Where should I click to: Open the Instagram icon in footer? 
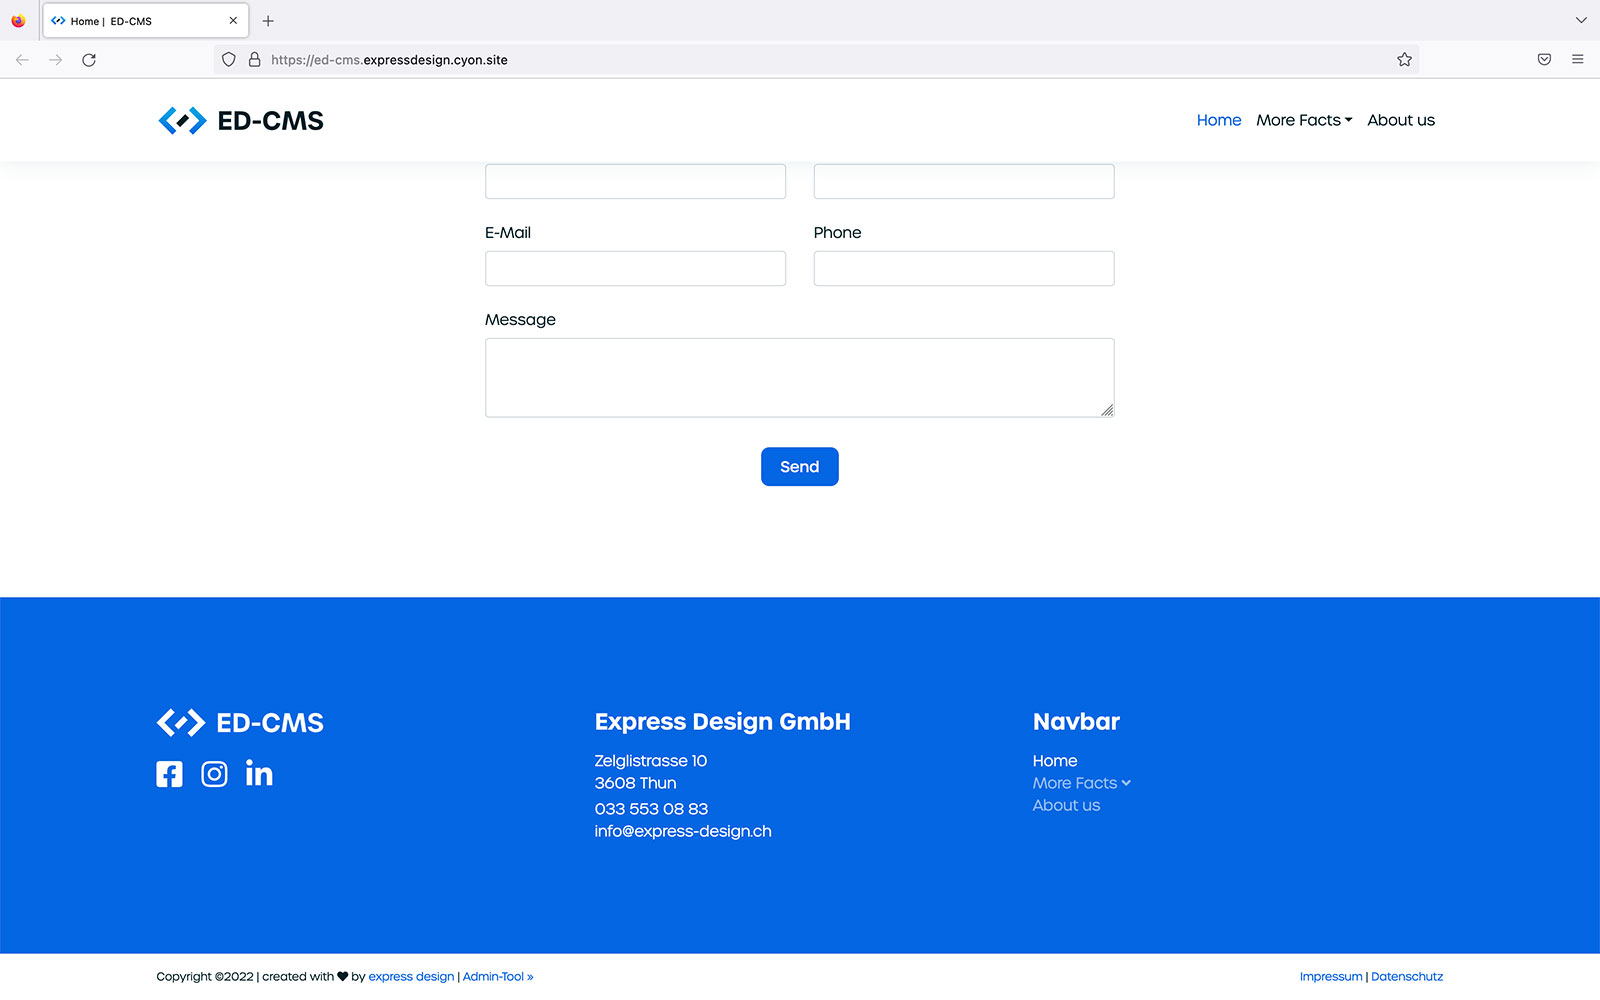214,774
